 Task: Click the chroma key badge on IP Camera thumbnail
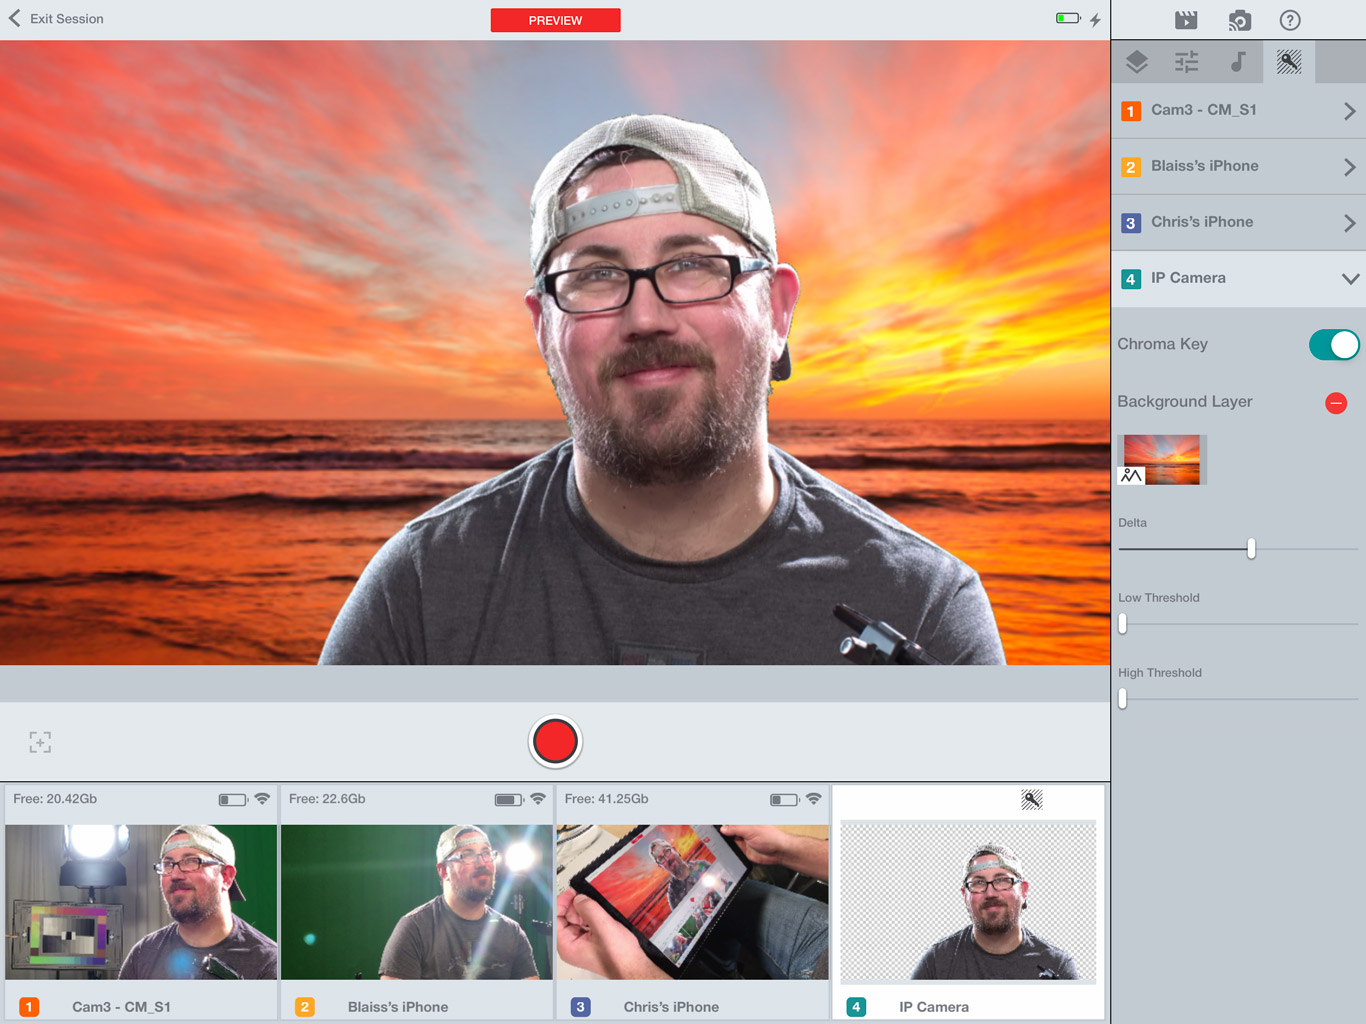tap(1031, 800)
